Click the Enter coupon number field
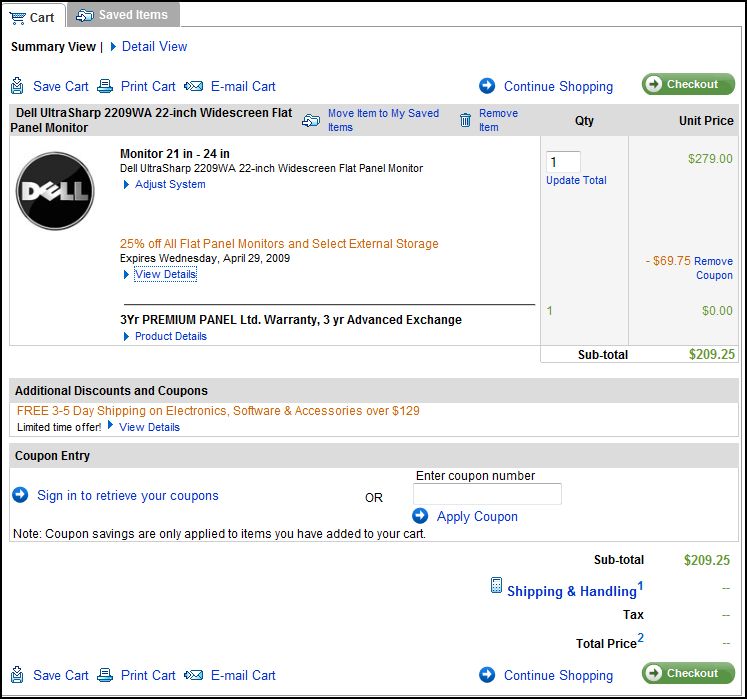 click(x=487, y=494)
